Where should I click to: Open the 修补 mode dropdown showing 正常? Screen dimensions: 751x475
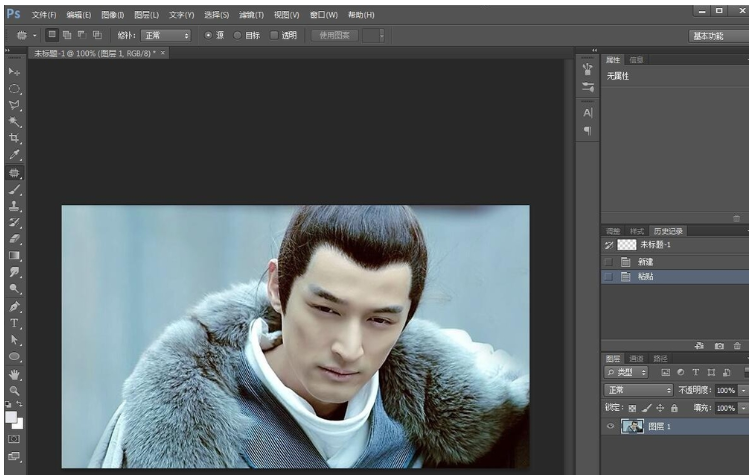coord(166,35)
